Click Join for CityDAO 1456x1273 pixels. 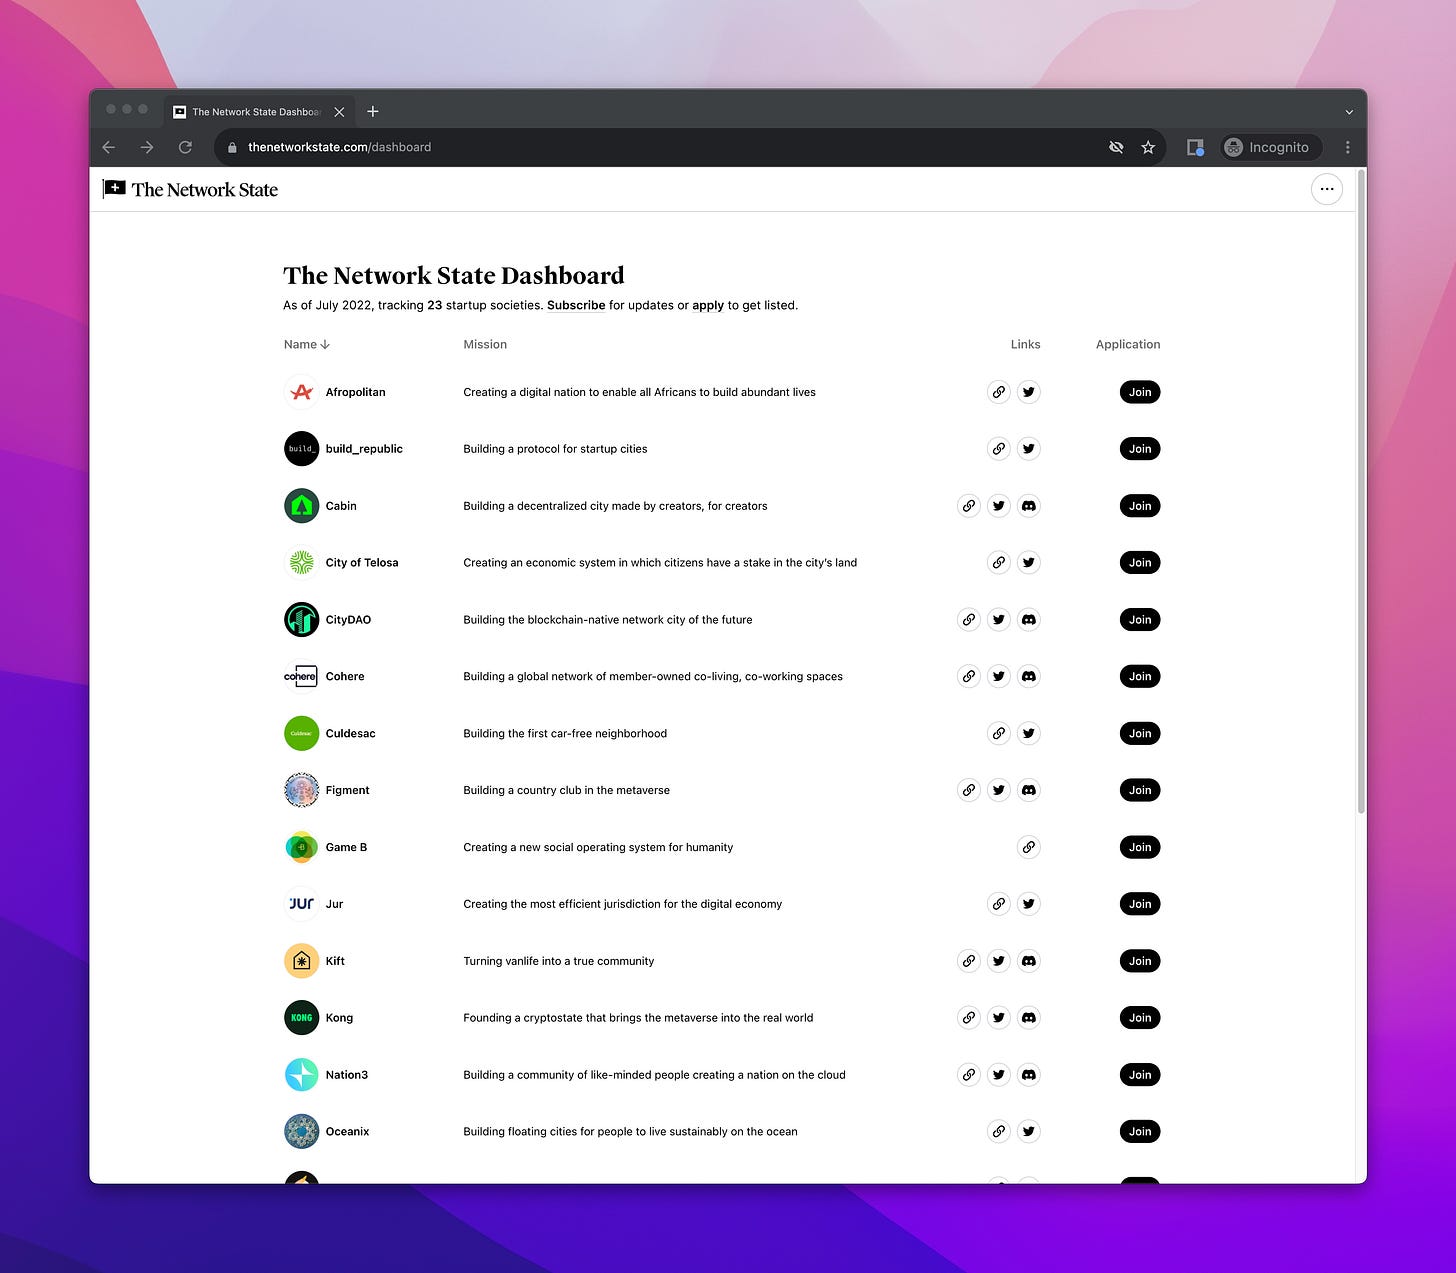(x=1140, y=620)
